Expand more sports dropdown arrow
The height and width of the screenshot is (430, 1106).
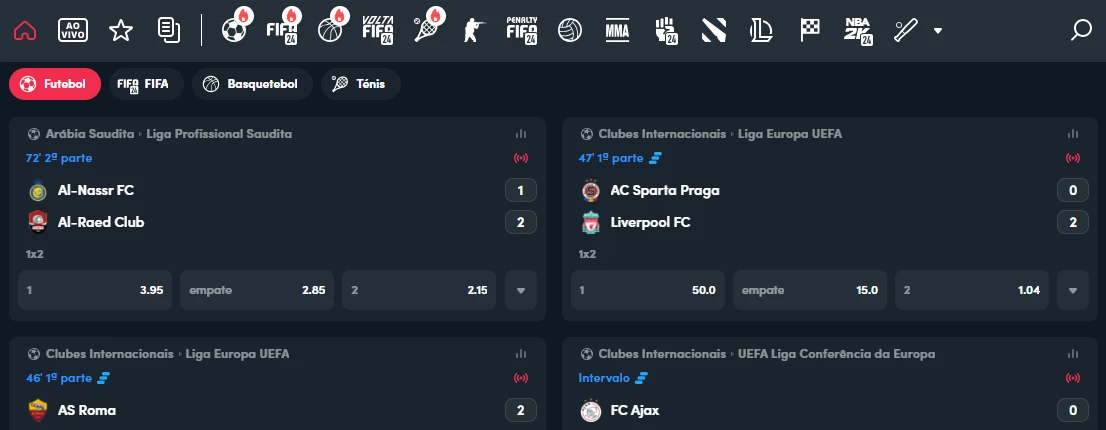pos(937,30)
